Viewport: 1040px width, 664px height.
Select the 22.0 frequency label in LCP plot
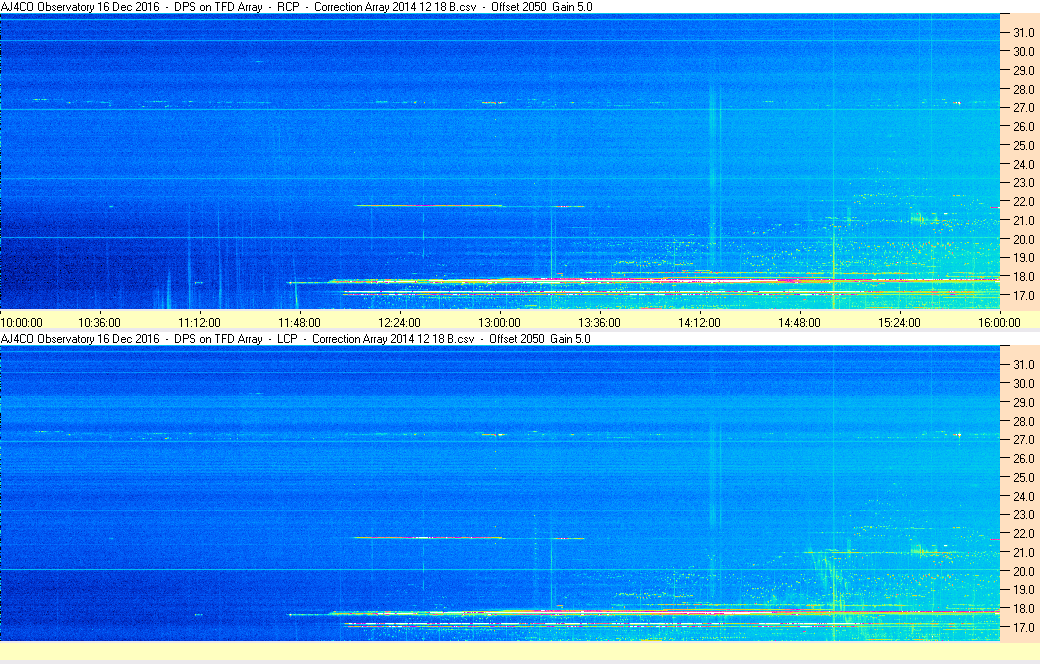pos(1023,533)
